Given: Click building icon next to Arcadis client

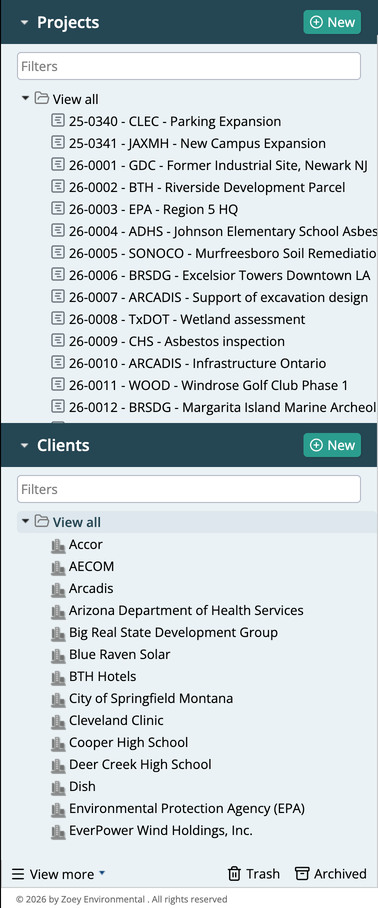Looking at the screenshot, I should (x=58, y=589).
